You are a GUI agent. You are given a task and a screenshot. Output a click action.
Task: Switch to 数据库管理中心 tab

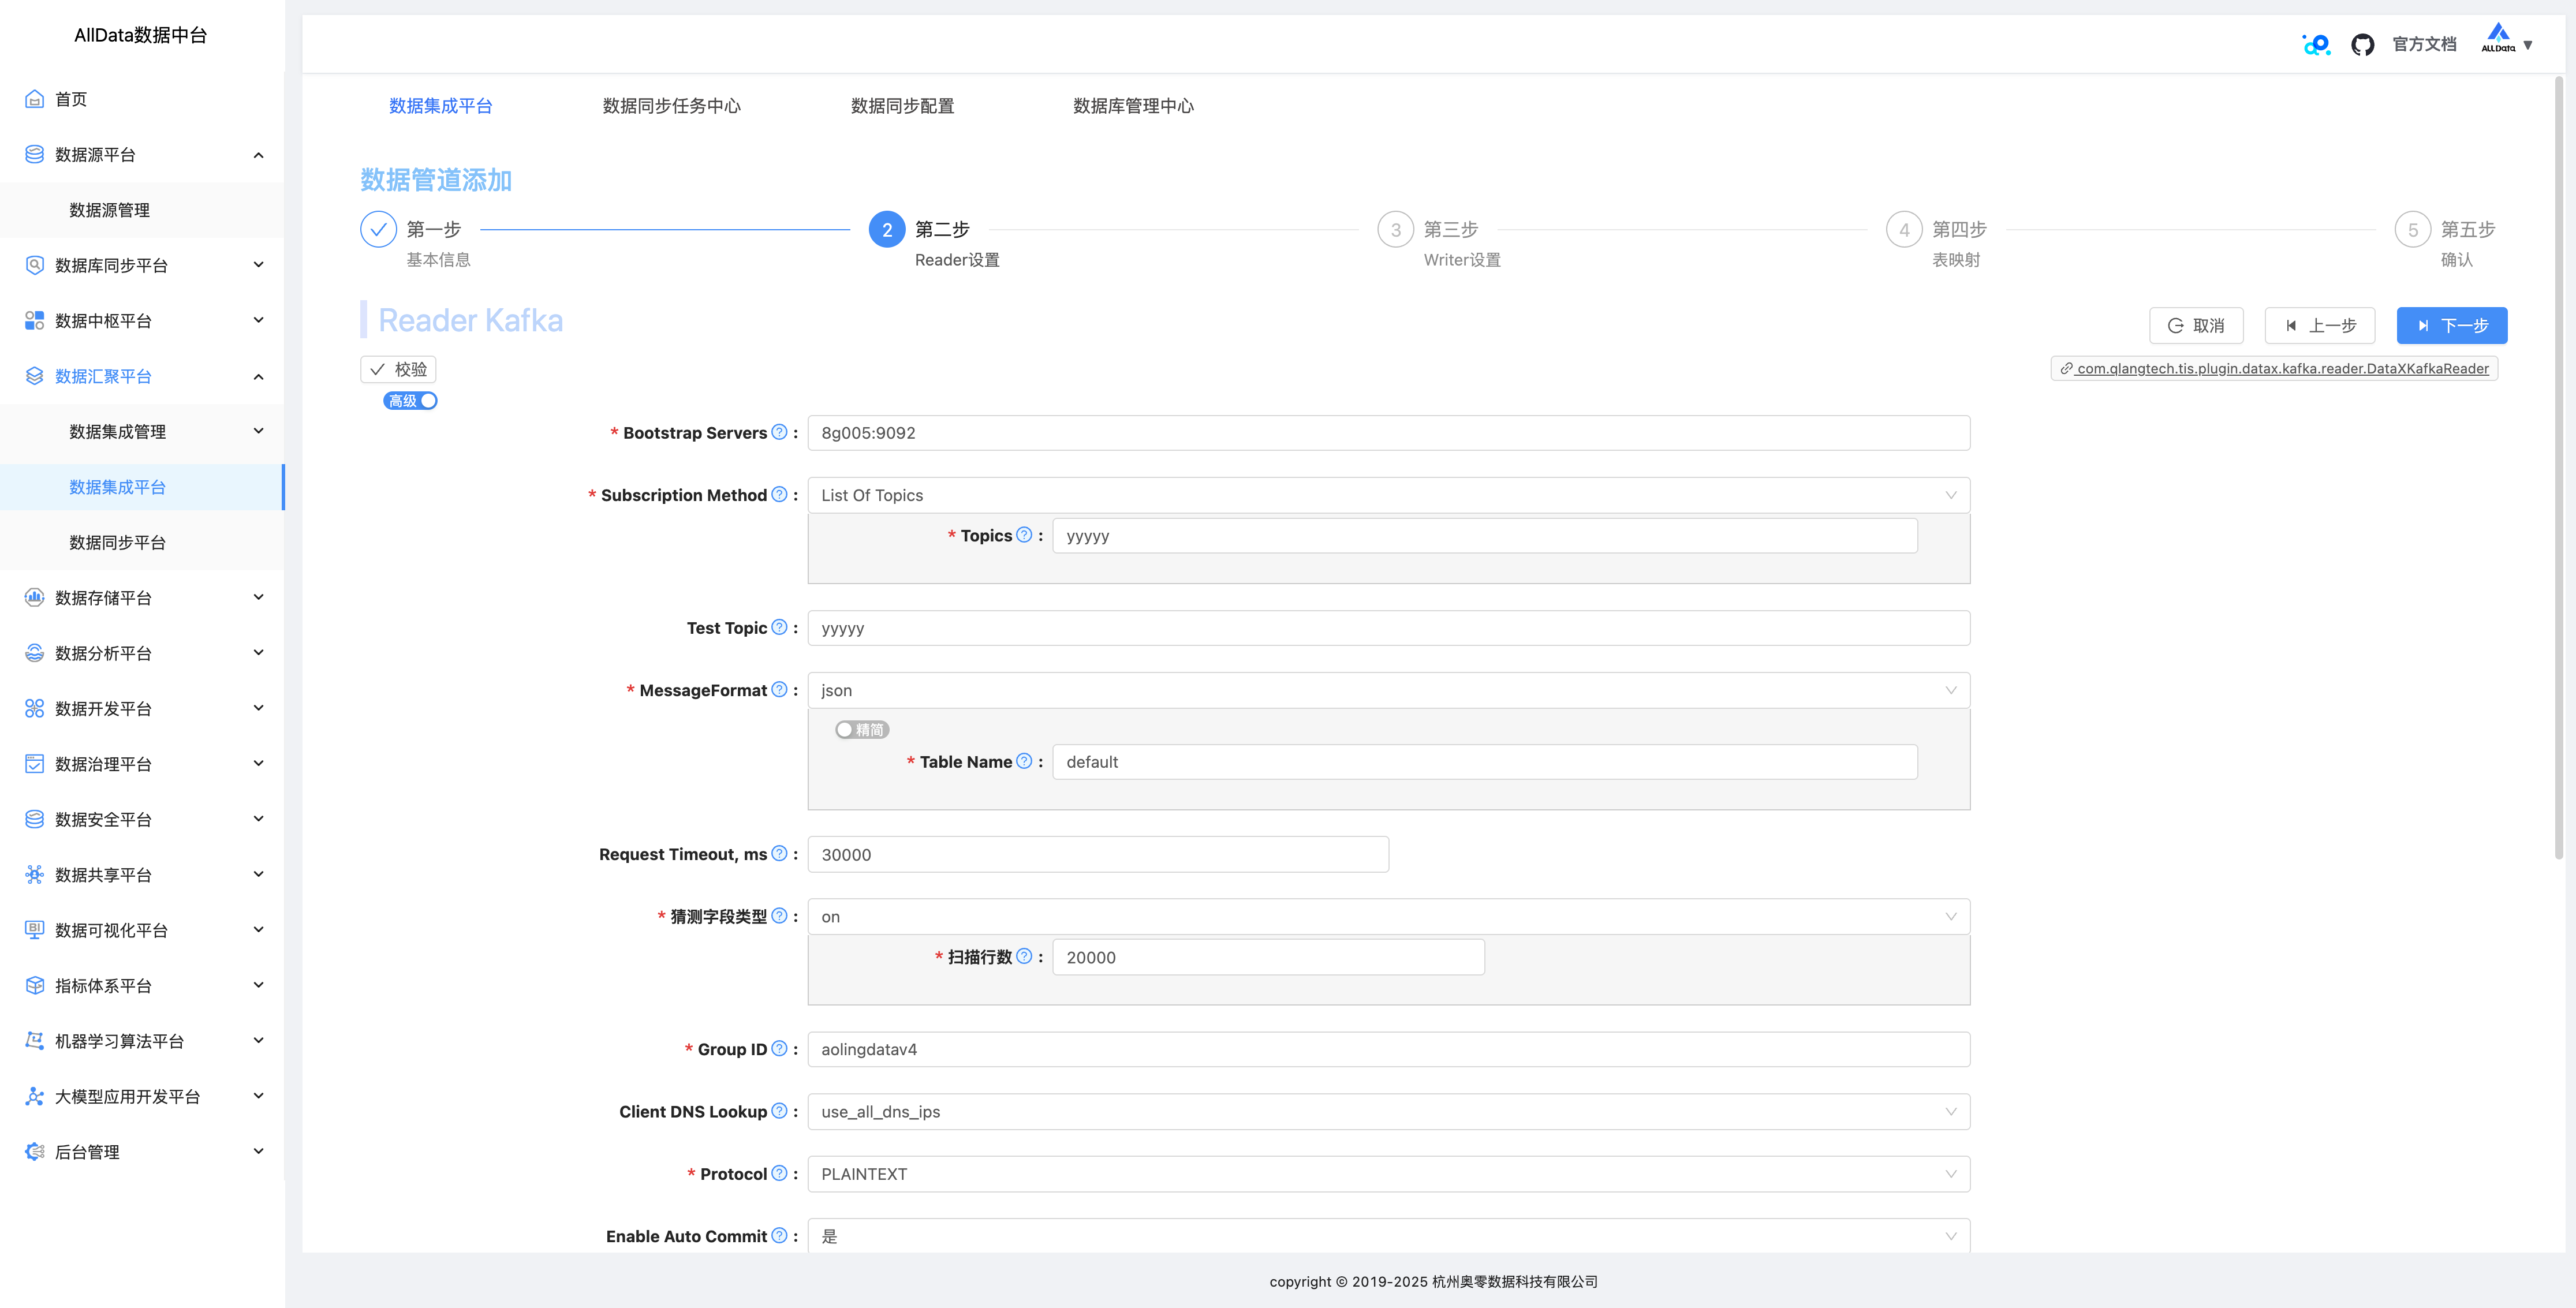pos(1133,106)
